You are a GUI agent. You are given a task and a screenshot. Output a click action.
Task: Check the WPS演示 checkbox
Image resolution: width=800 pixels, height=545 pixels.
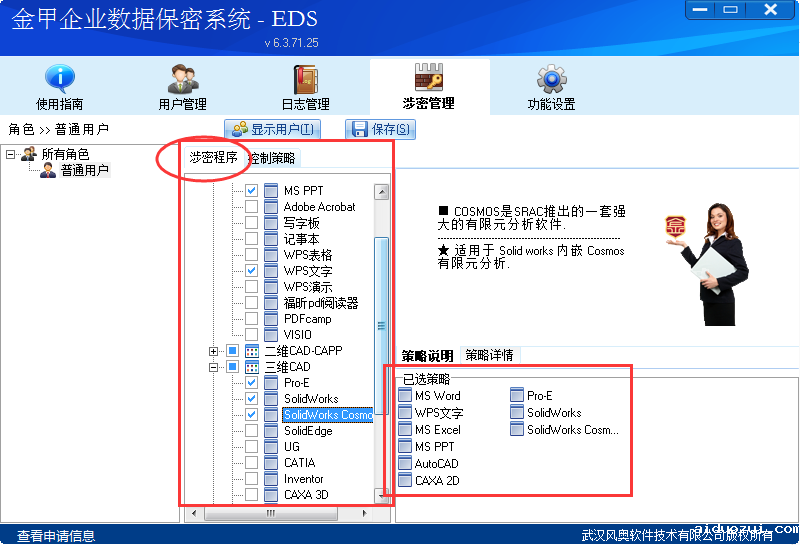pos(251,287)
